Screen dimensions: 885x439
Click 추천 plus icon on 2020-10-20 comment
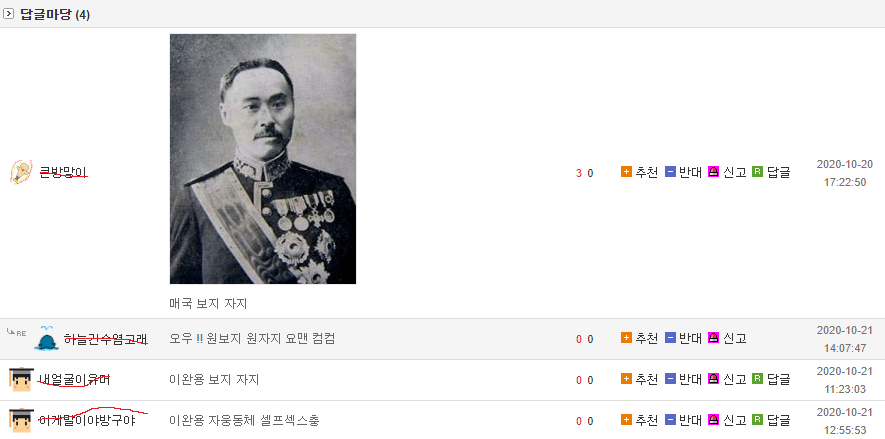(626, 172)
